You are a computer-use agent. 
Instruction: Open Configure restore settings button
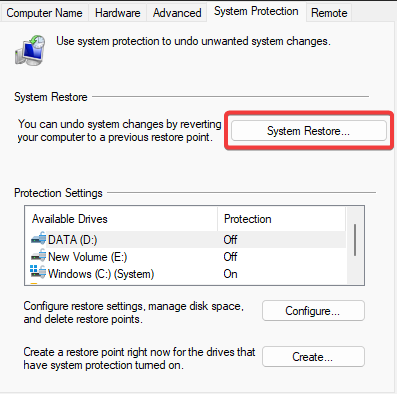[313, 311]
